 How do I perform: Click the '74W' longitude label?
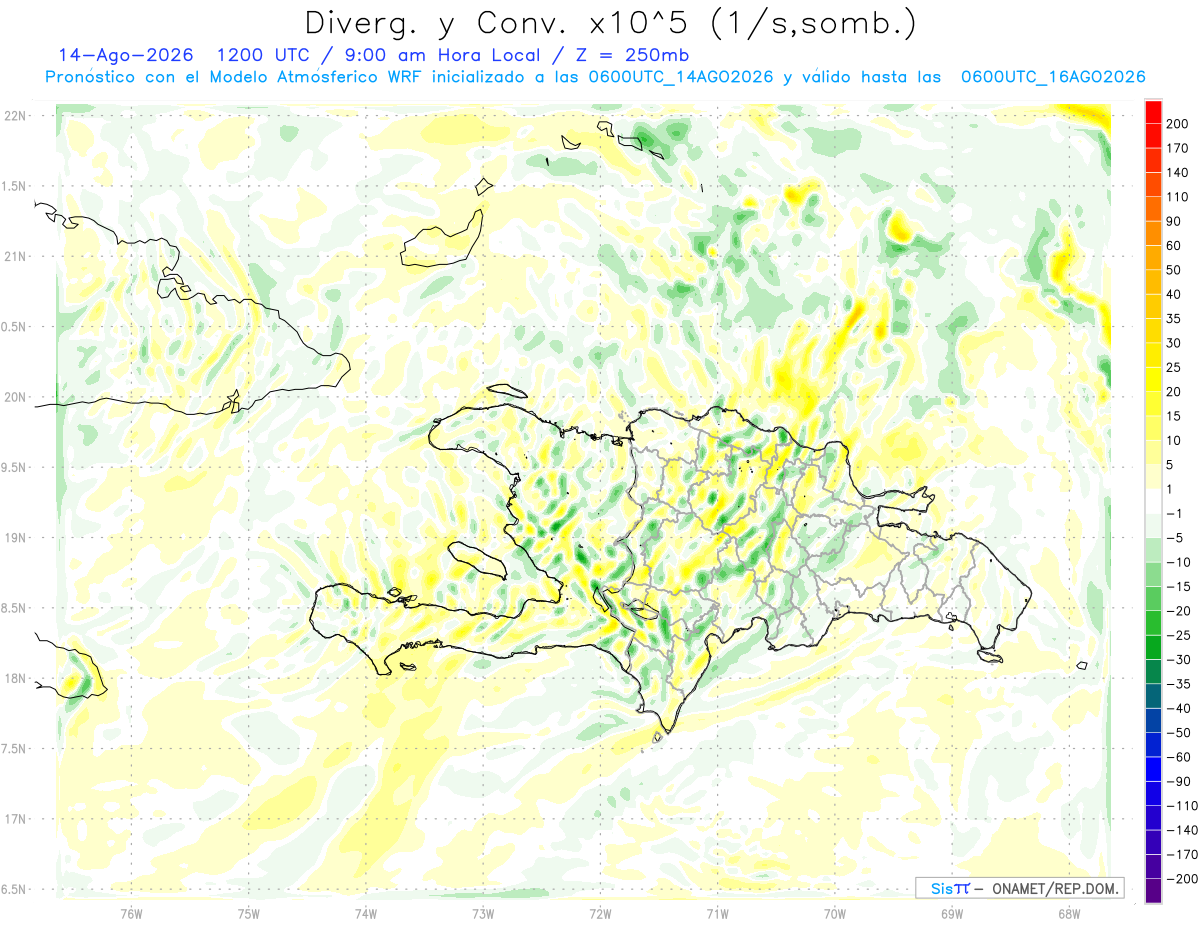click(x=366, y=914)
